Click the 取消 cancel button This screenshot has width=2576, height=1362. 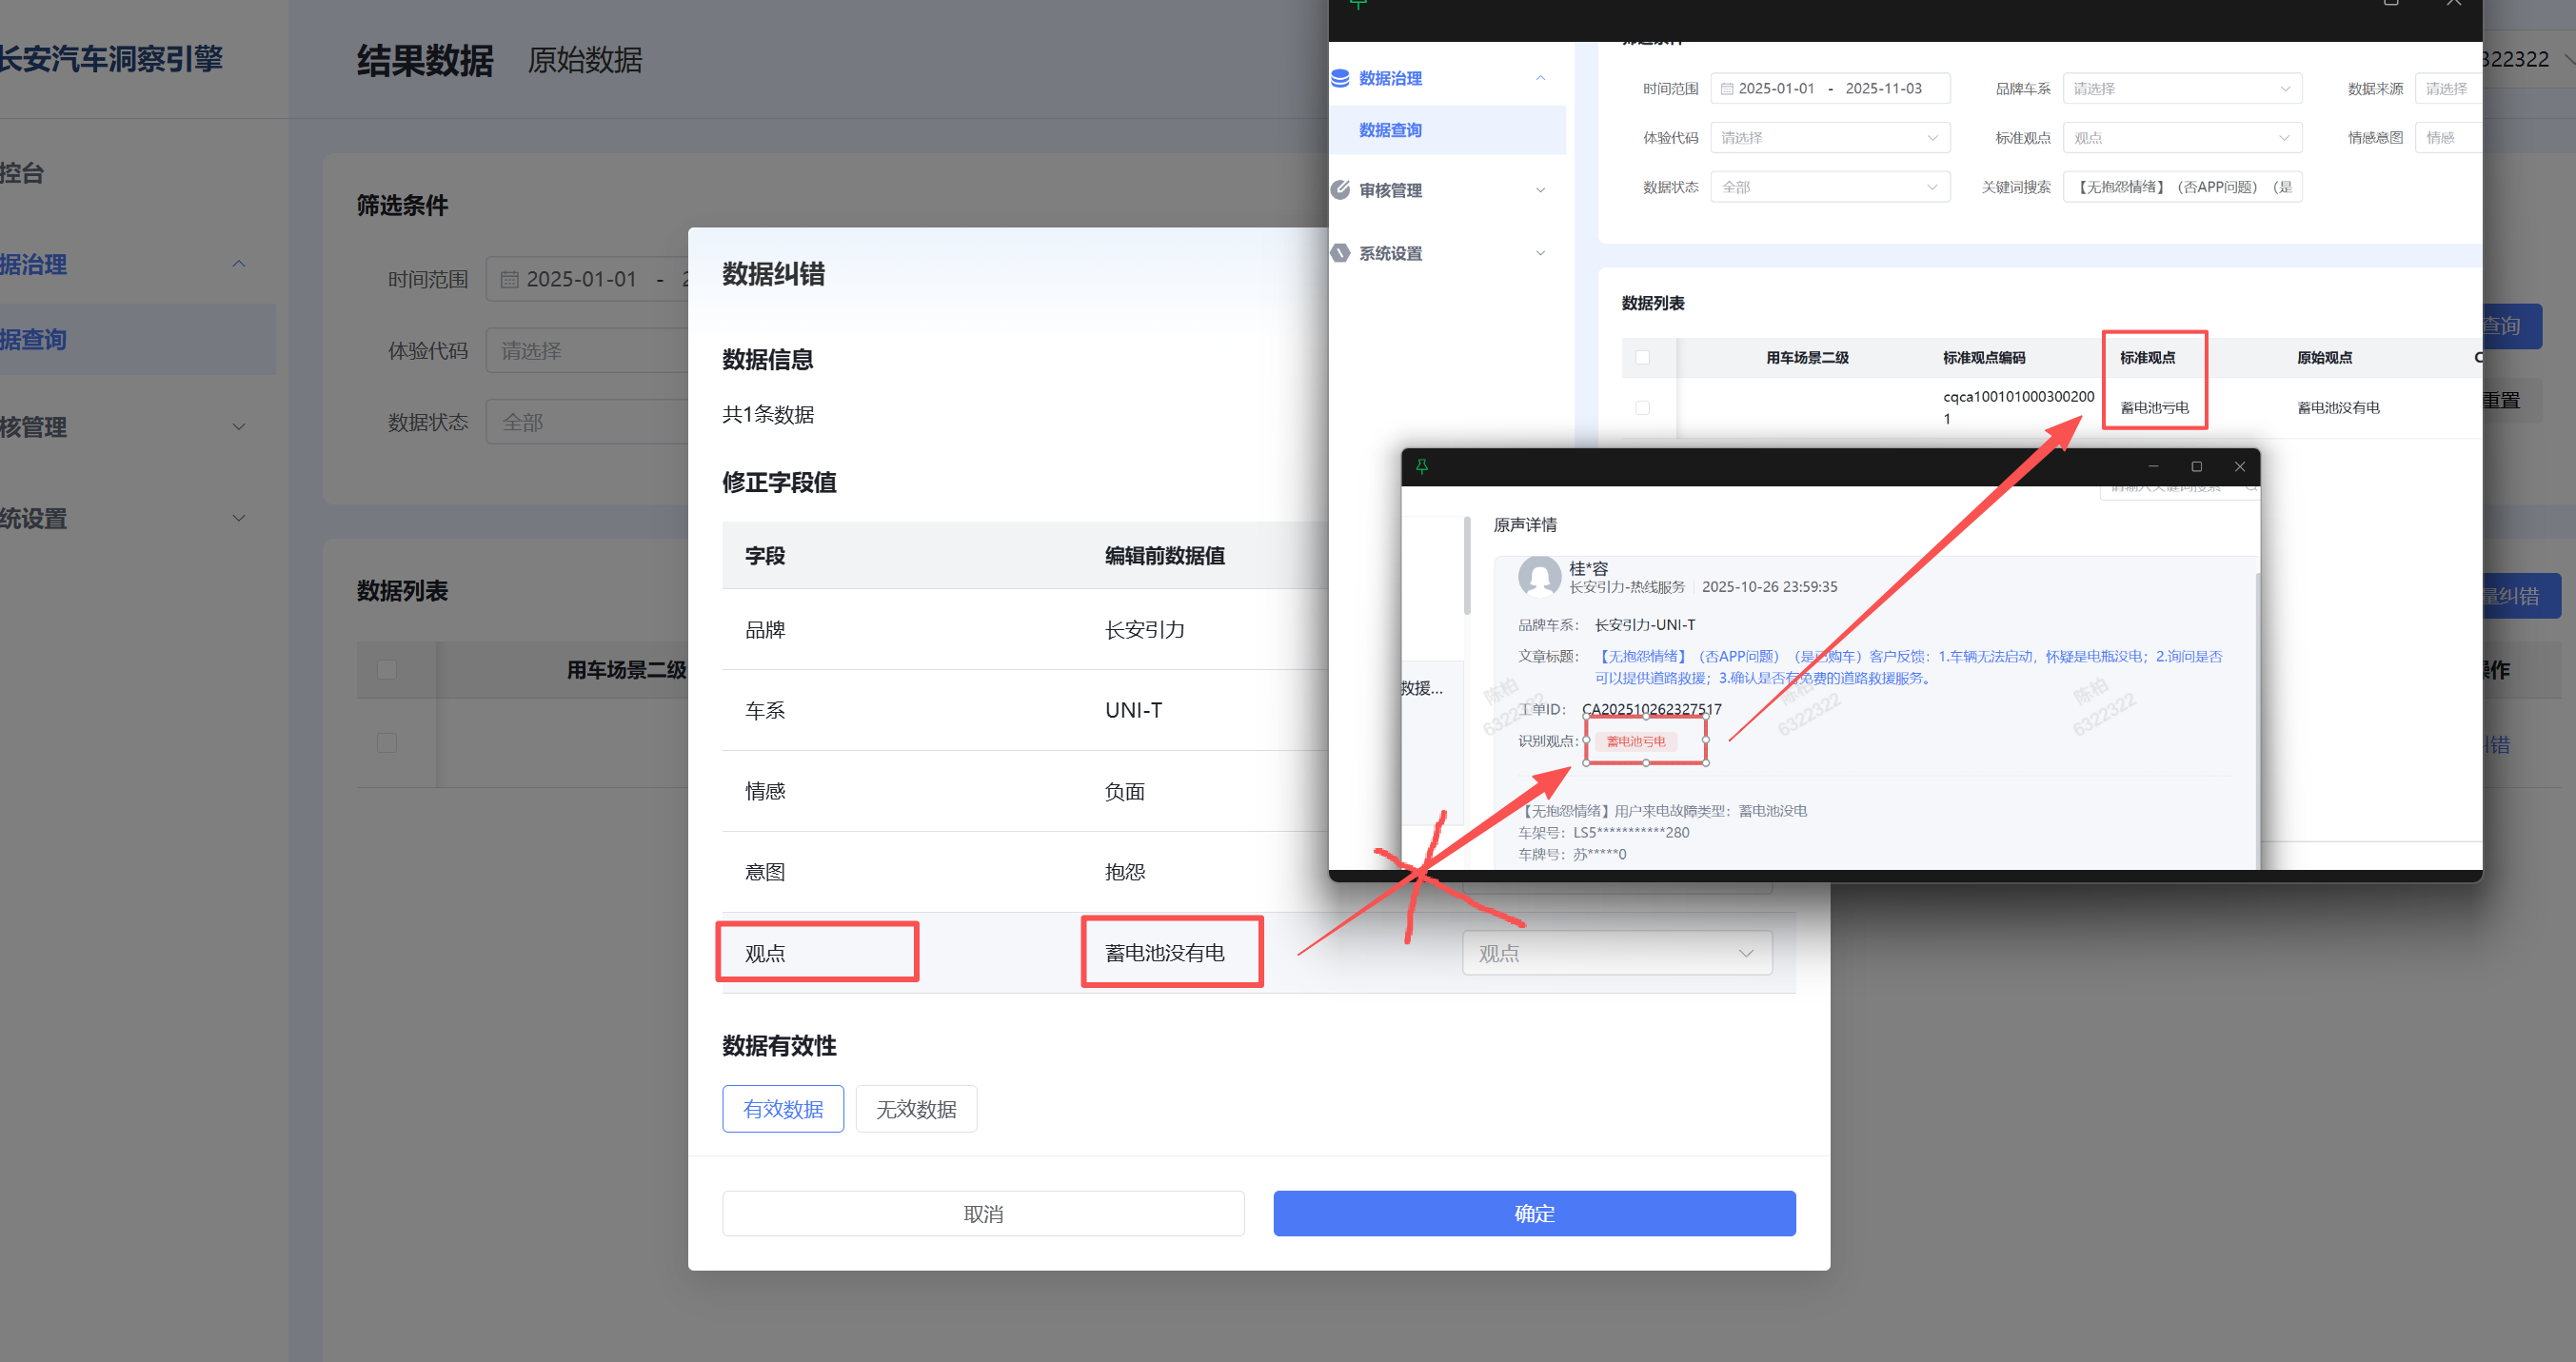983,1213
